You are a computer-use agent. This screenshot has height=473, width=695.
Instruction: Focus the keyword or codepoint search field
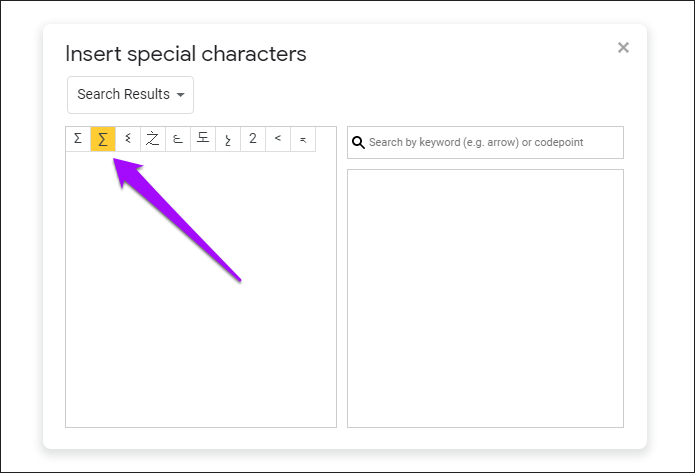[x=485, y=142]
